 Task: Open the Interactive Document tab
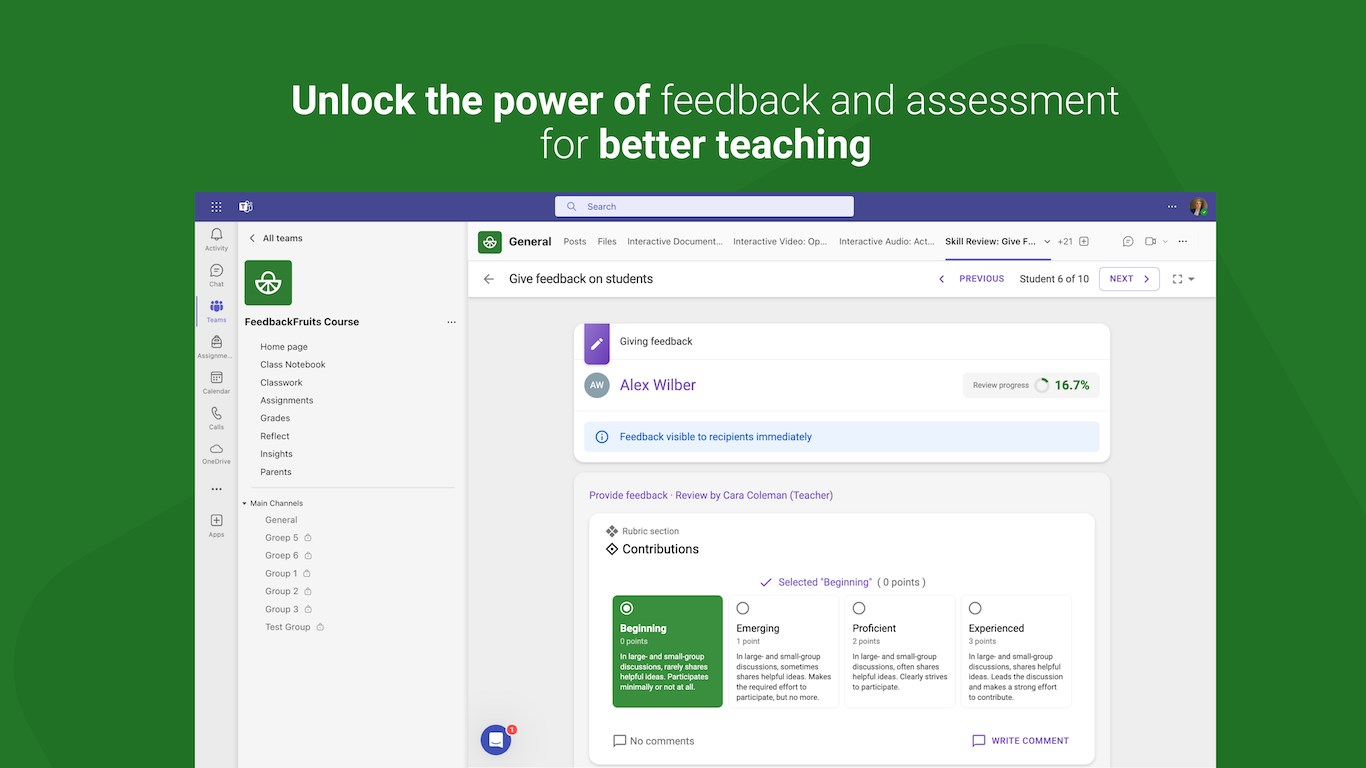click(675, 241)
